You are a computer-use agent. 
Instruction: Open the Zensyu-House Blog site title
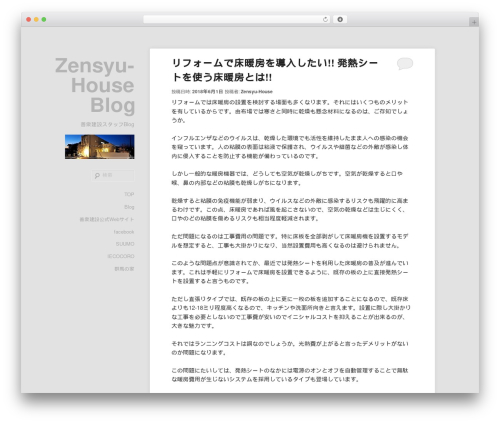point(95,85)
